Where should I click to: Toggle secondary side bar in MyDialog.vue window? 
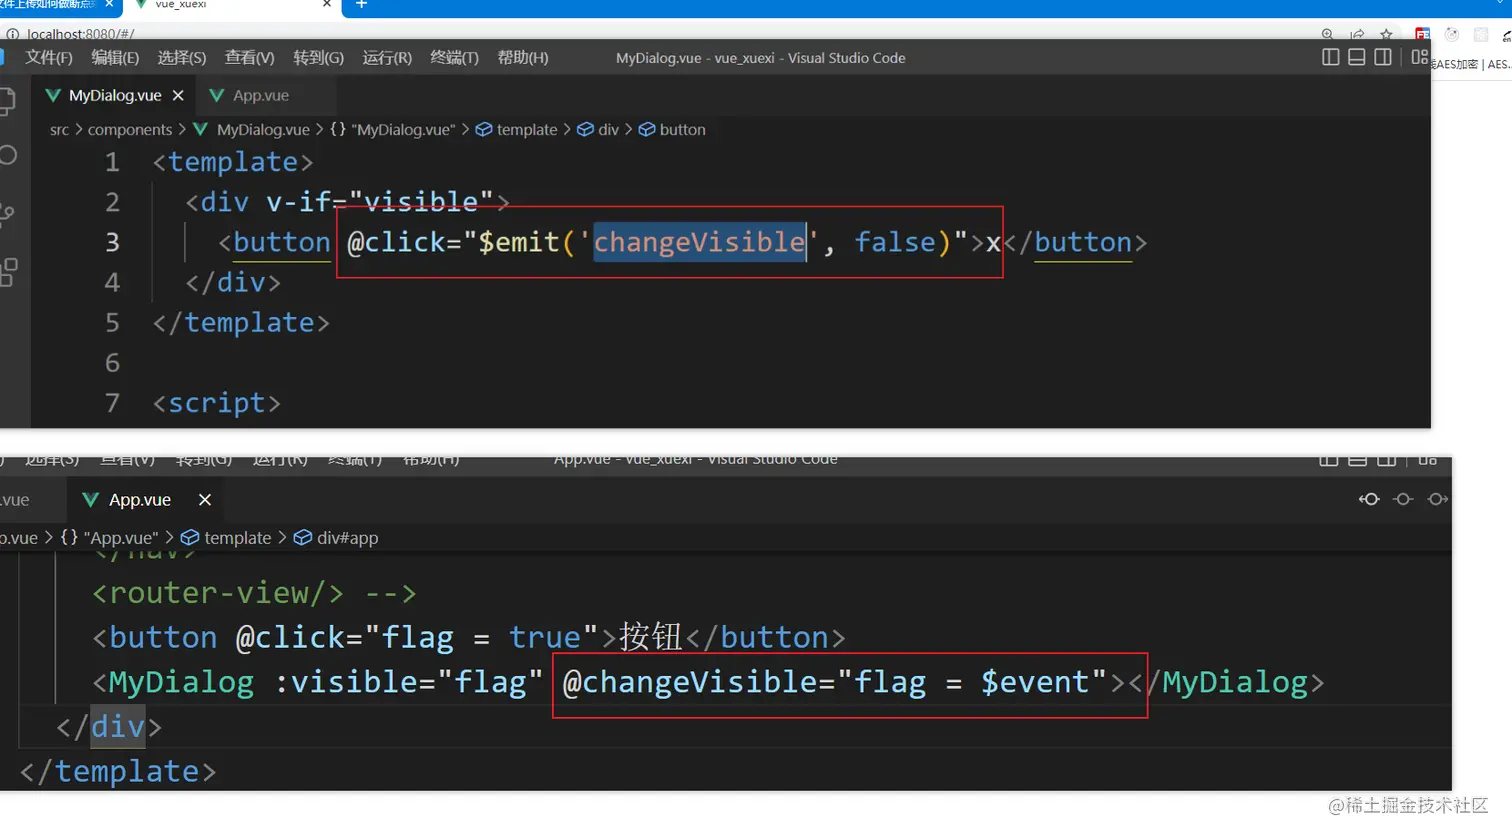pyautogui.click(x=1383, y=57)
